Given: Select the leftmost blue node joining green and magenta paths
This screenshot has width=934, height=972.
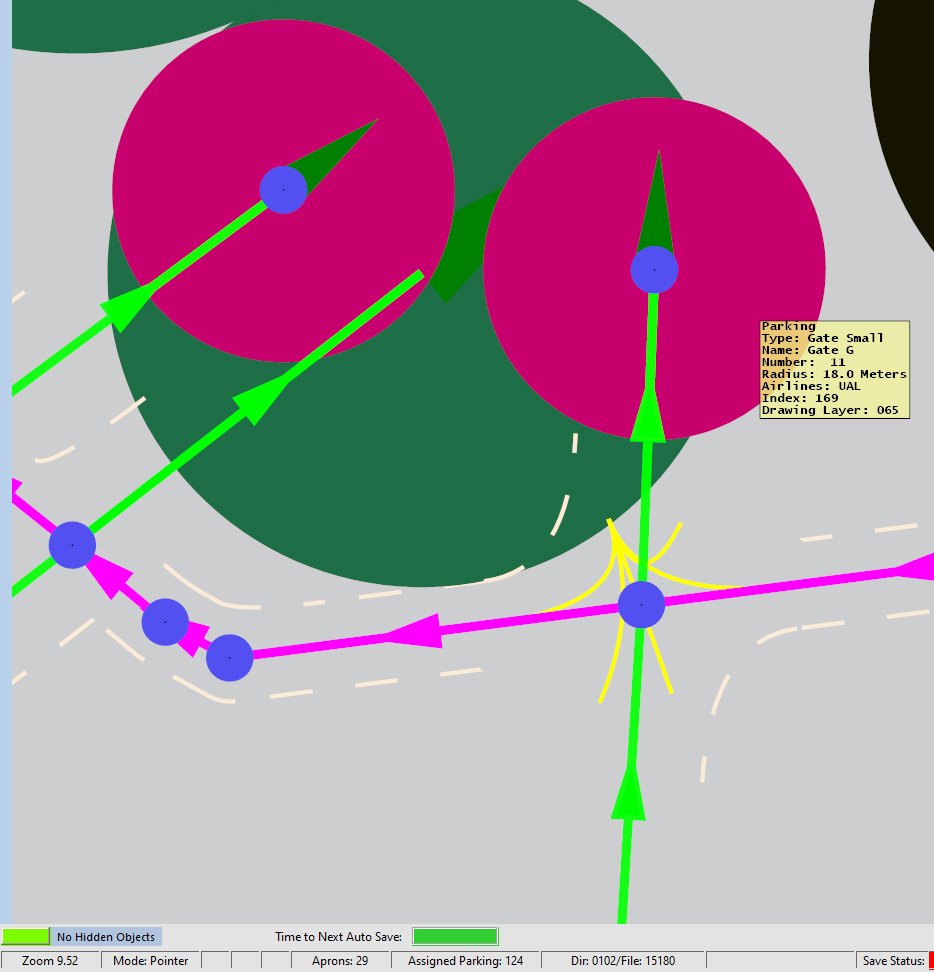Looking at the screenshot, I should tap(73, 545).
